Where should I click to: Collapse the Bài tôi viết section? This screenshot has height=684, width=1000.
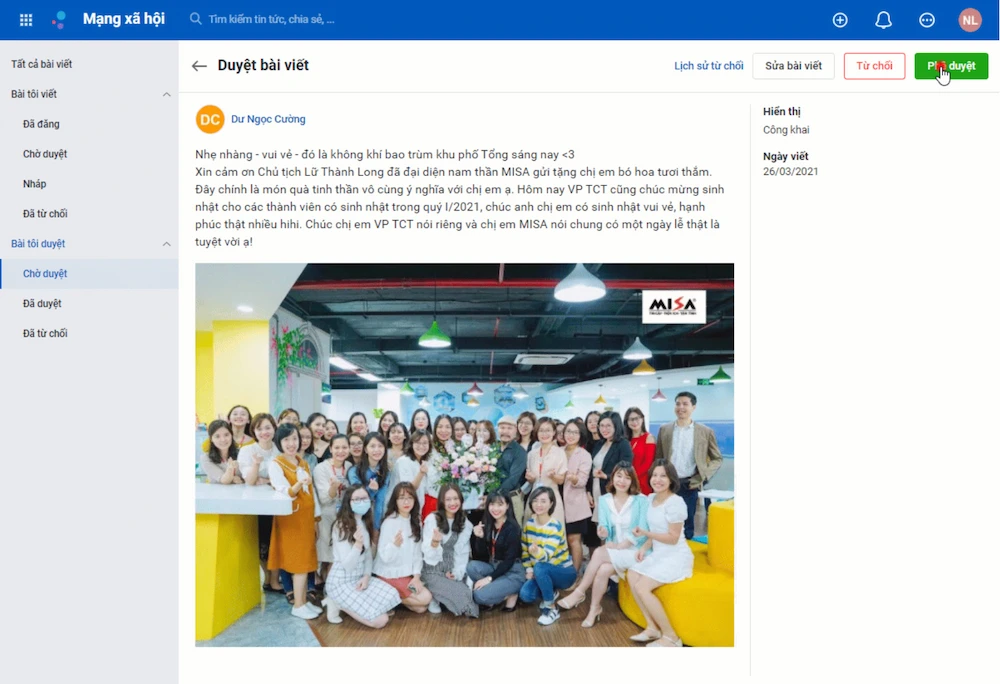coord(166,94)
